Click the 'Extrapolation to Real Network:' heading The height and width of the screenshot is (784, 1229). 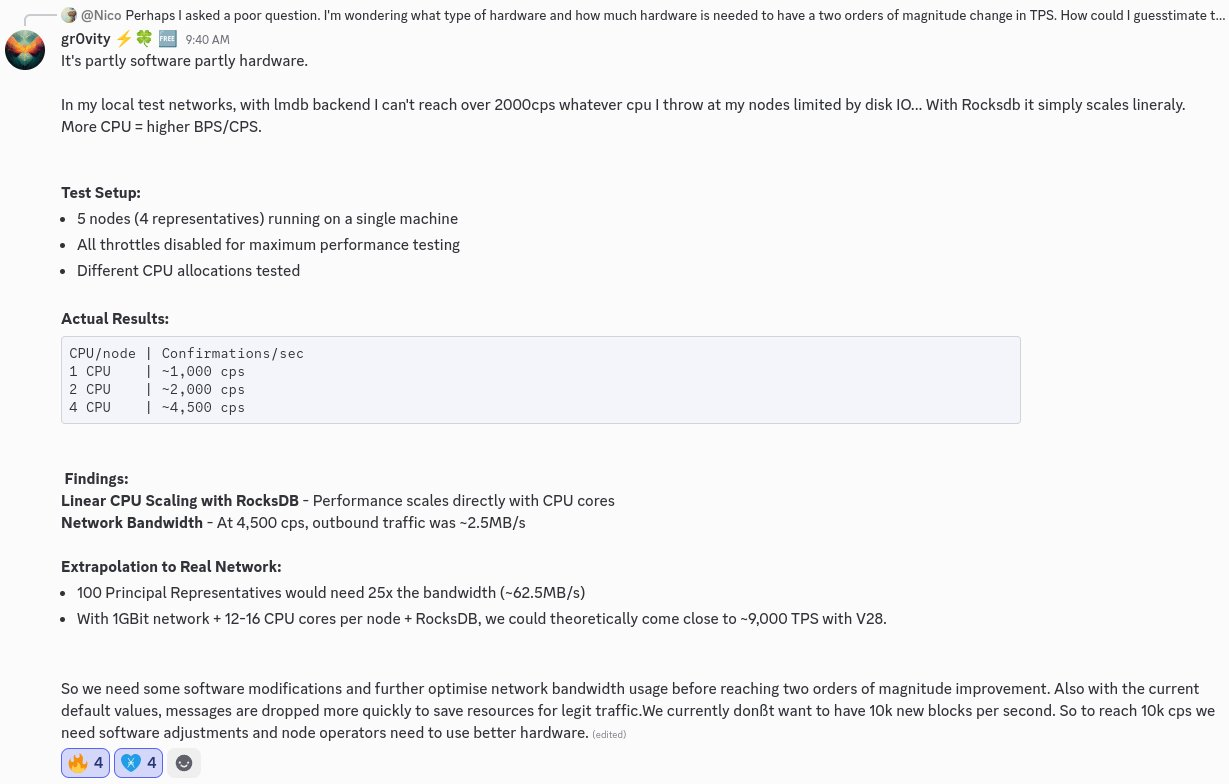[171, 566]
